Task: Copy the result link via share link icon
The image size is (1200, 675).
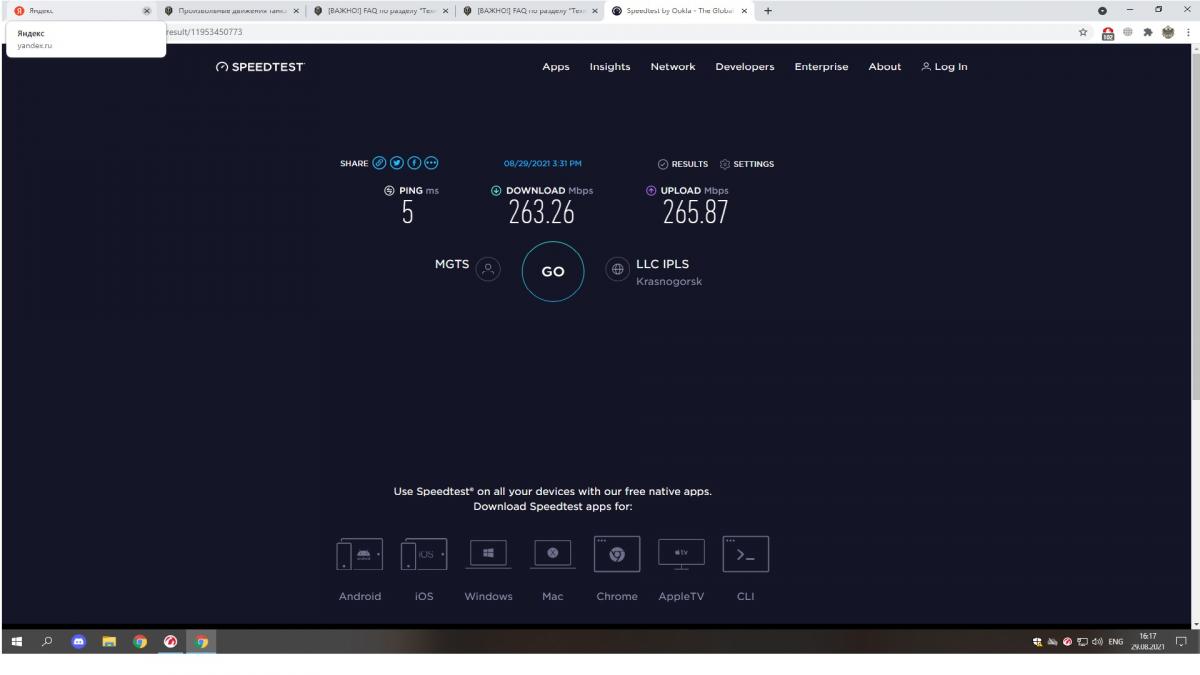Action: [380, 163]
